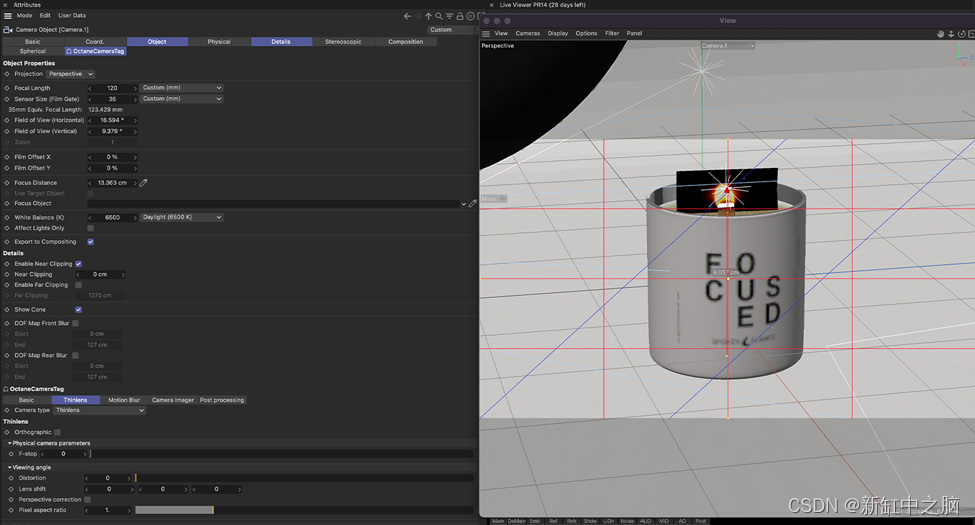The width and height of the screenshot is (975, 525).
Task: Select the viewport orbit rotate icon
Action: click(x=961, y=34)
